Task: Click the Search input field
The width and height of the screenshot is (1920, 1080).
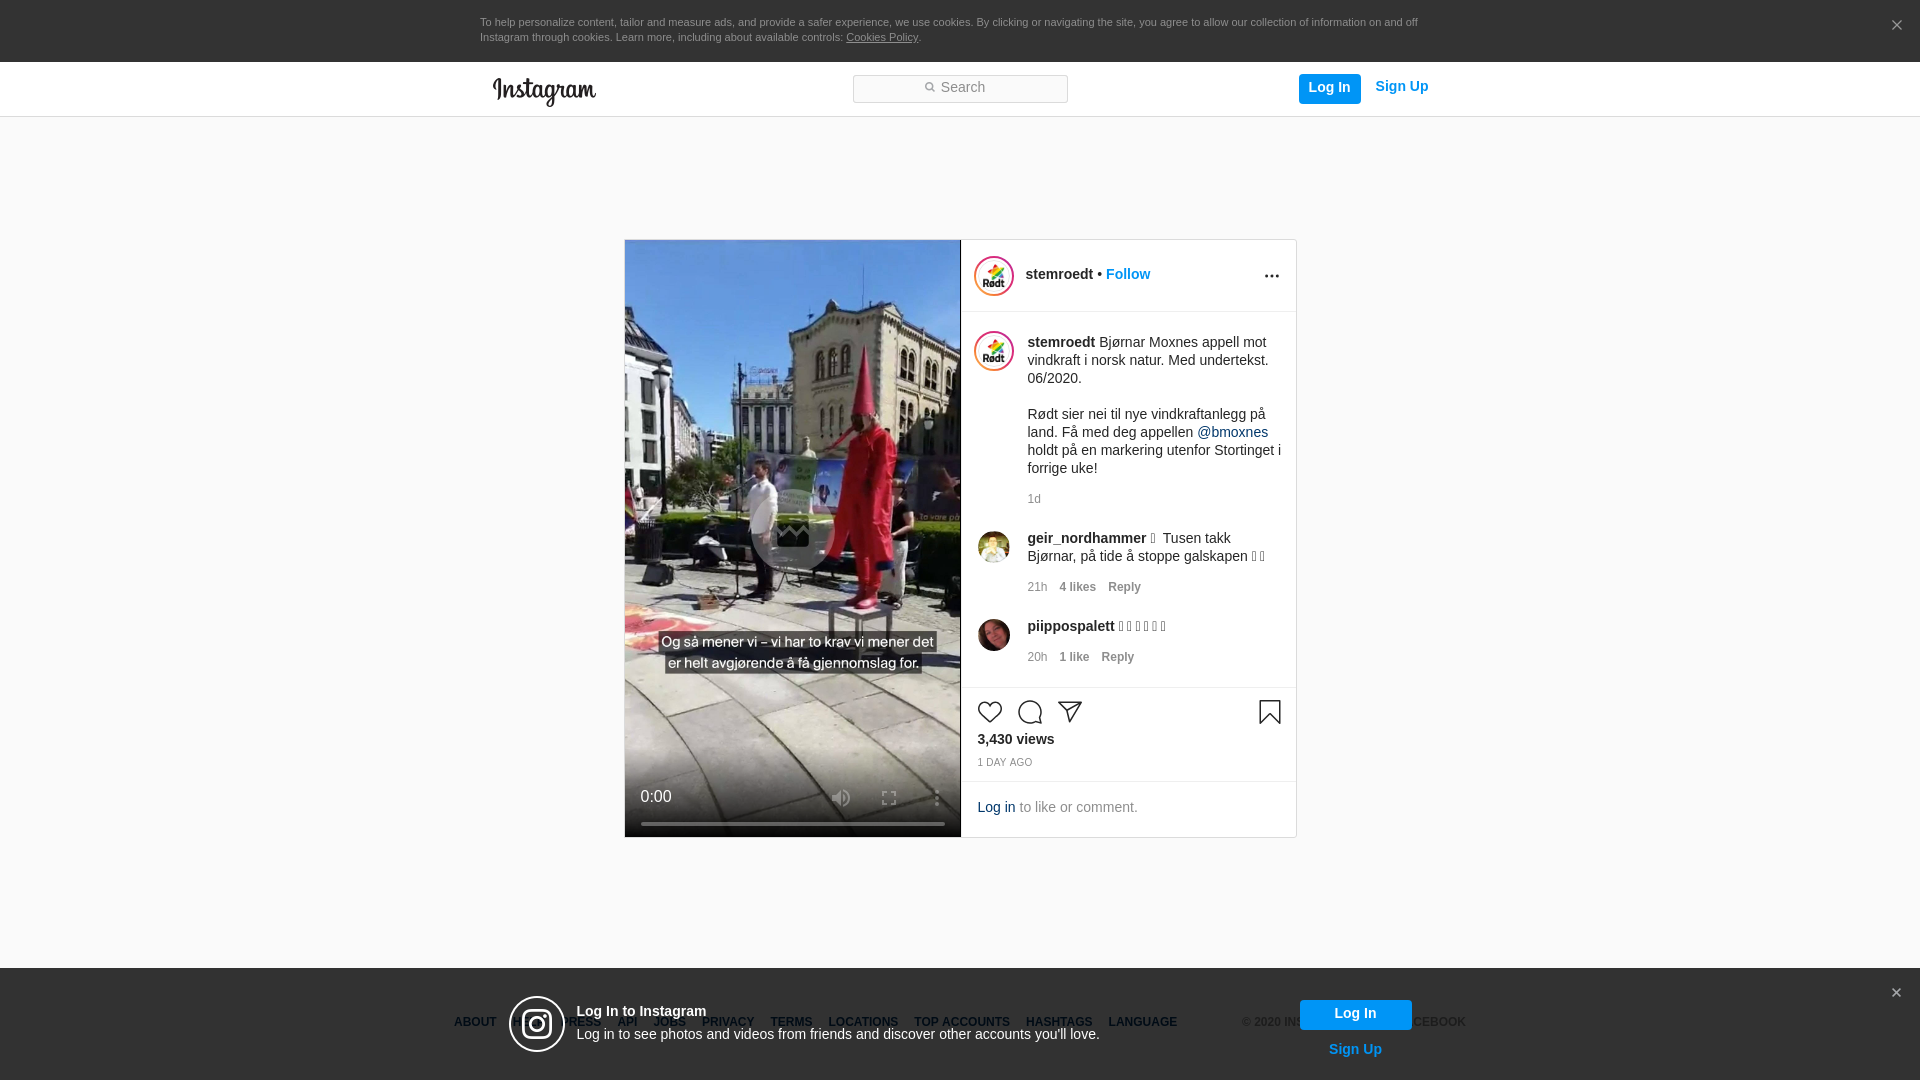Action: 960,89
